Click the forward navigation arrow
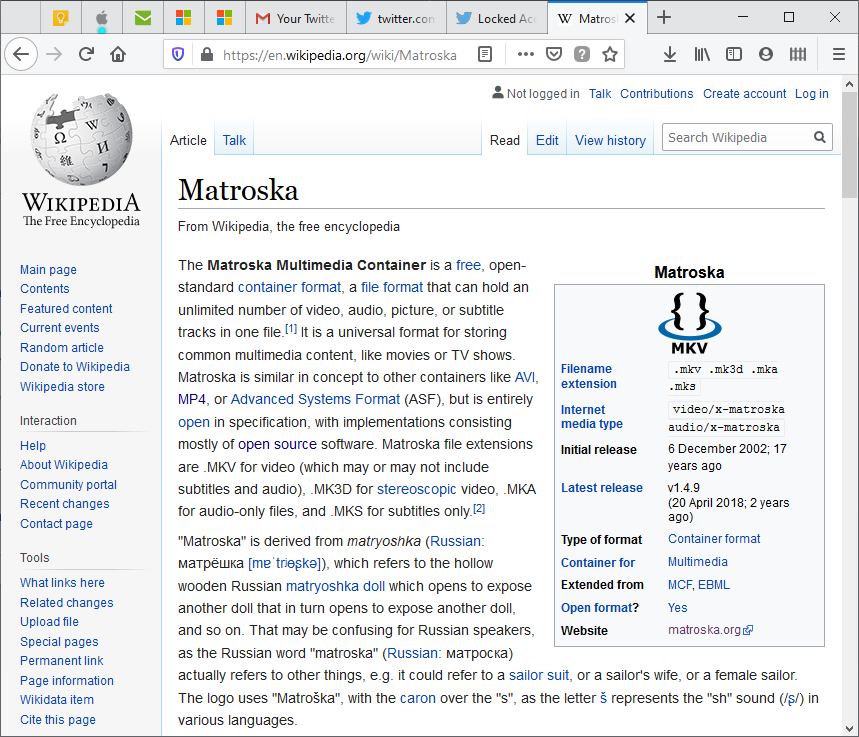The width and height of the screenshot is (859, 737). tap(54, 54)
